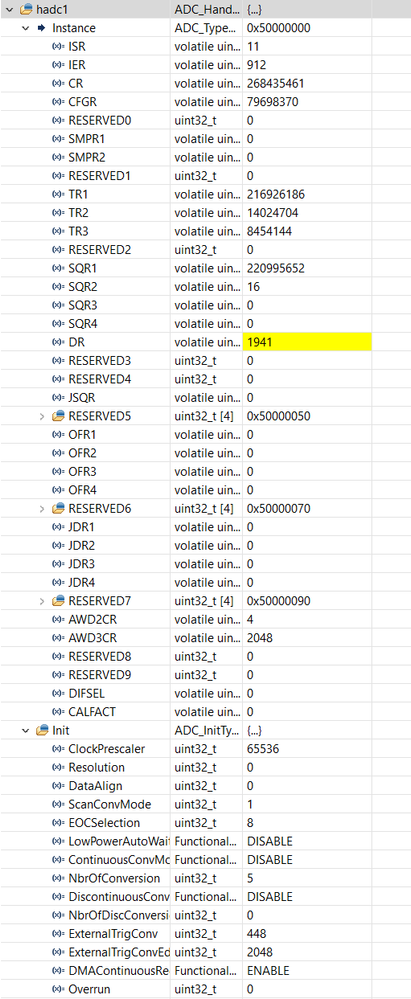411x999 pixels.
Task: Click the variable icon beside CALFACT
Action: [x=58, y=712]
